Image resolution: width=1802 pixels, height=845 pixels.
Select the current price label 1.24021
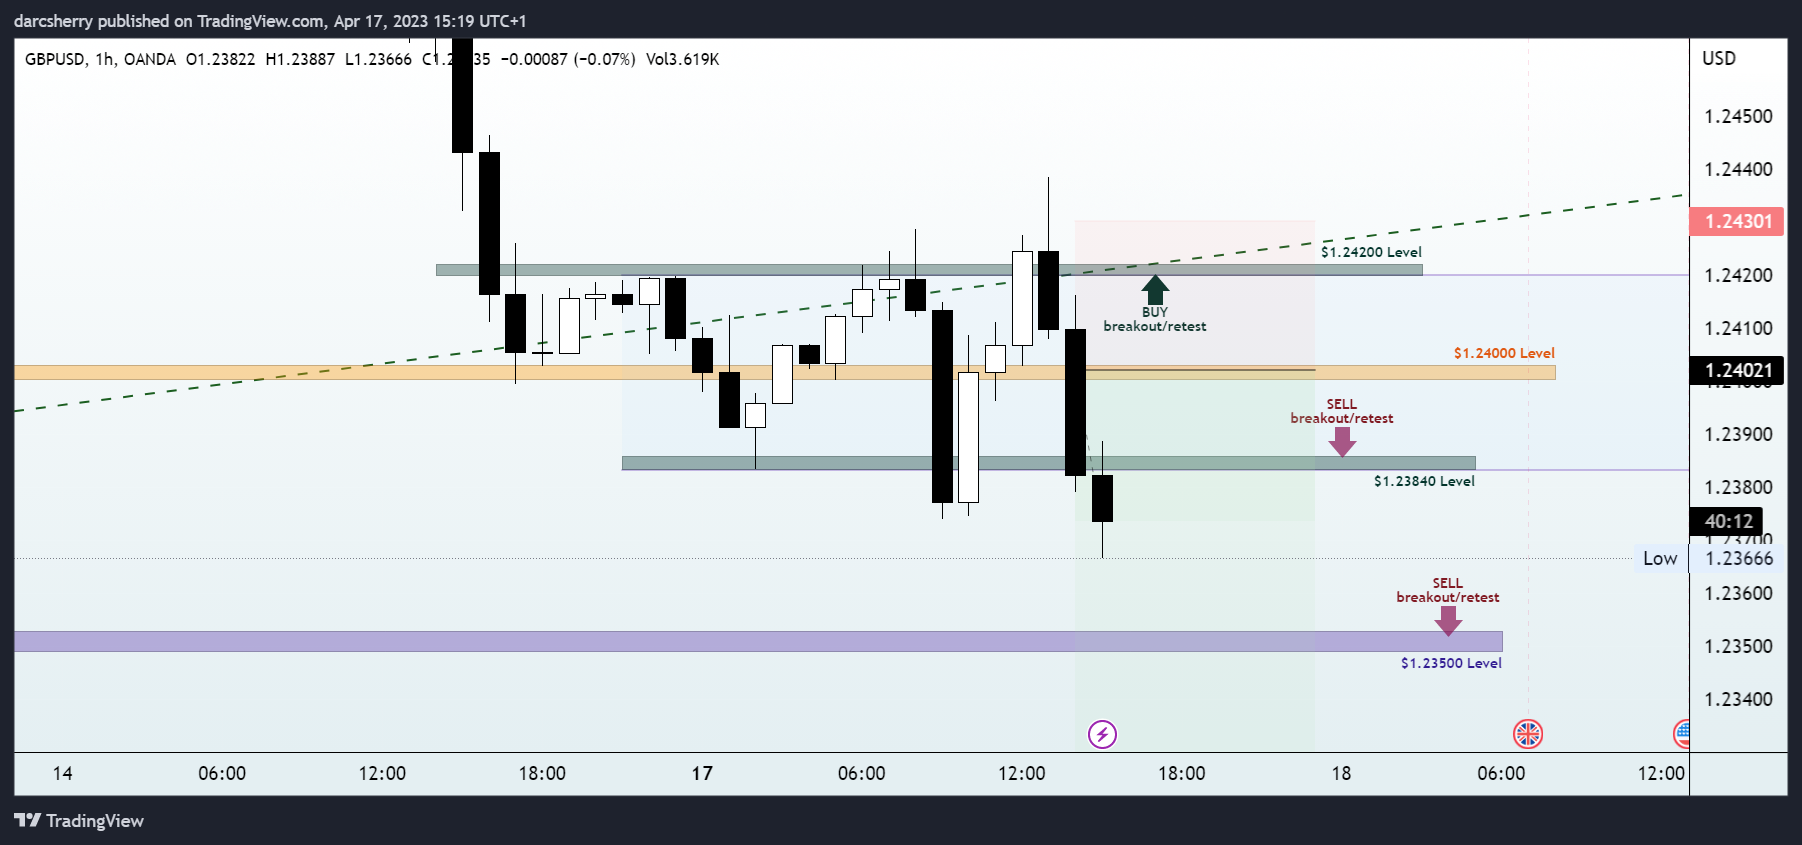pyautogui.click(x=1737, y=370)
